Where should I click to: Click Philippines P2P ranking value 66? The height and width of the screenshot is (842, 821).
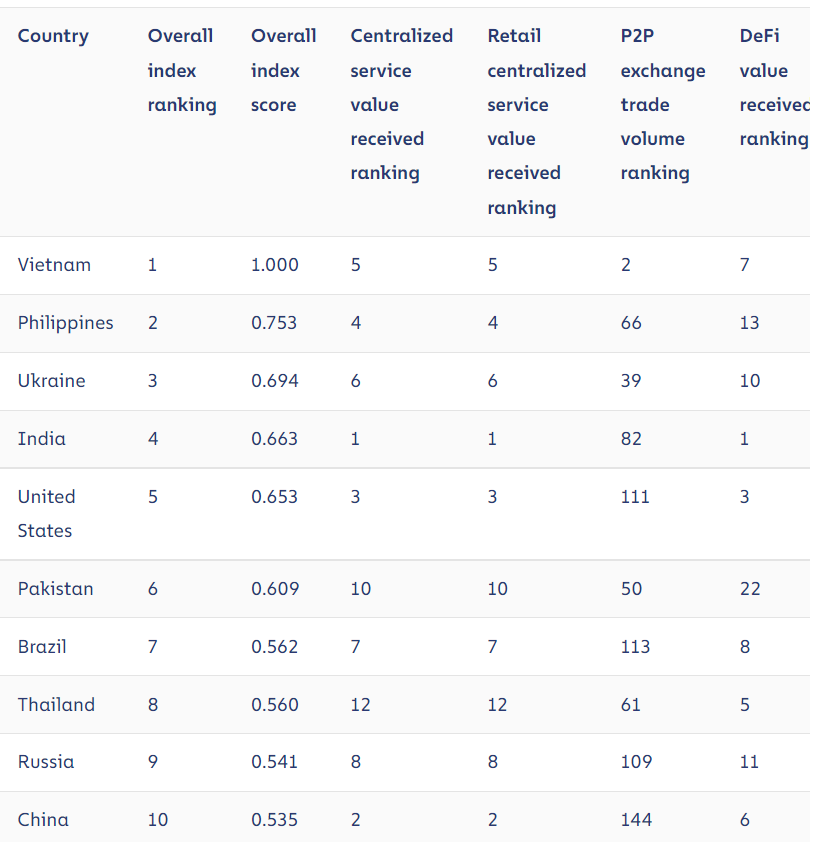click(x=631, y=323)
